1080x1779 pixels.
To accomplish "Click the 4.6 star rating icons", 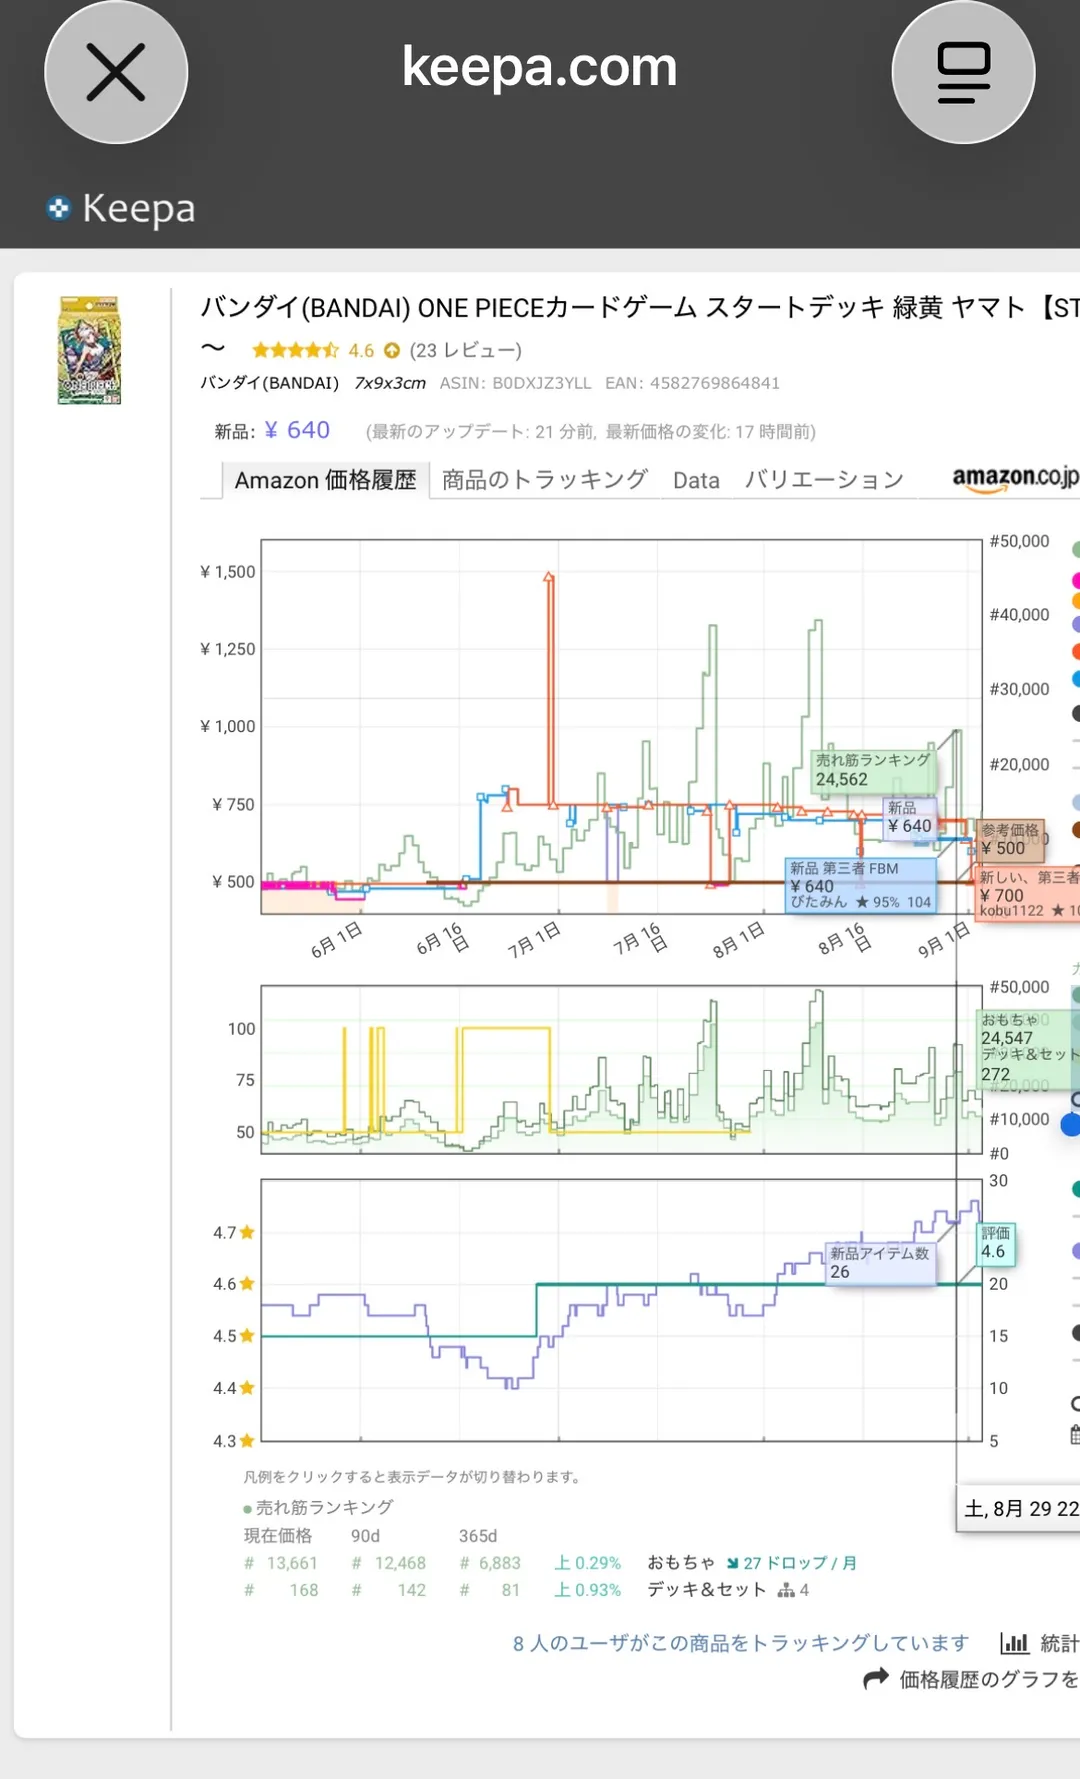I will 295,350.
